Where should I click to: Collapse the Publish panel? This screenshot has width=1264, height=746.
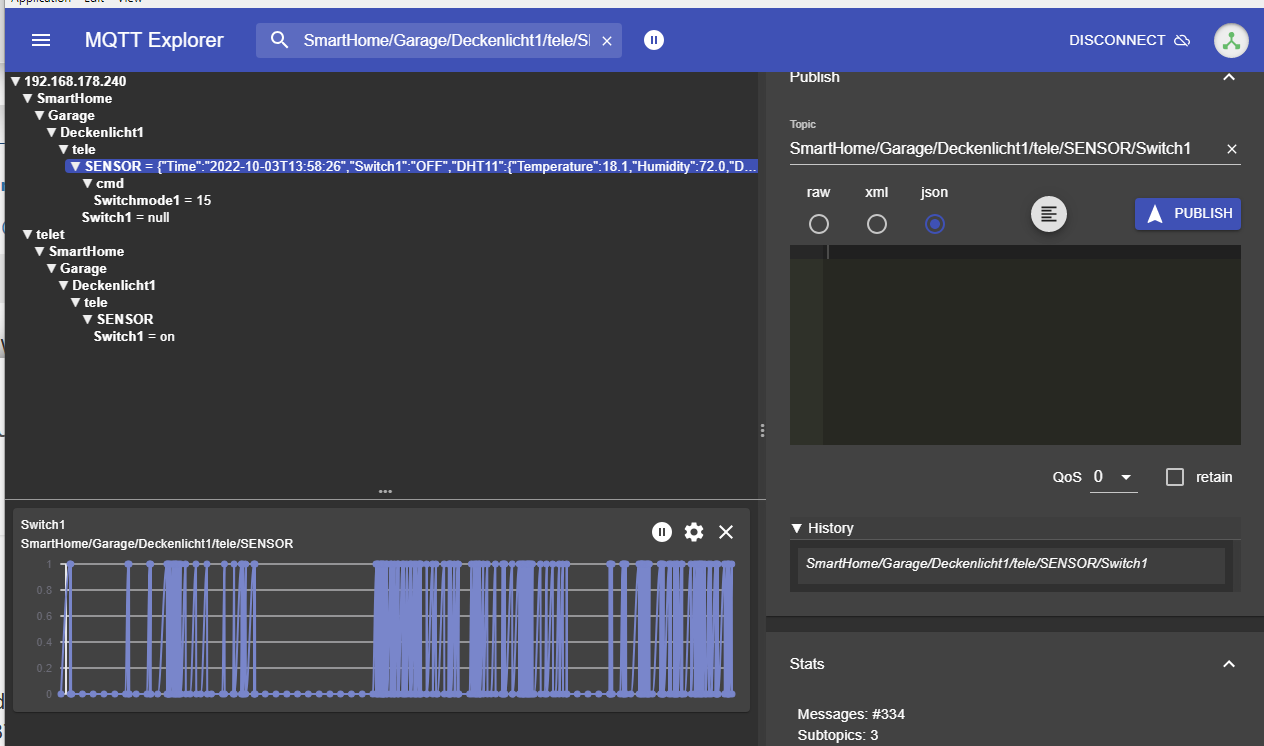click(x=1230, y=77)
